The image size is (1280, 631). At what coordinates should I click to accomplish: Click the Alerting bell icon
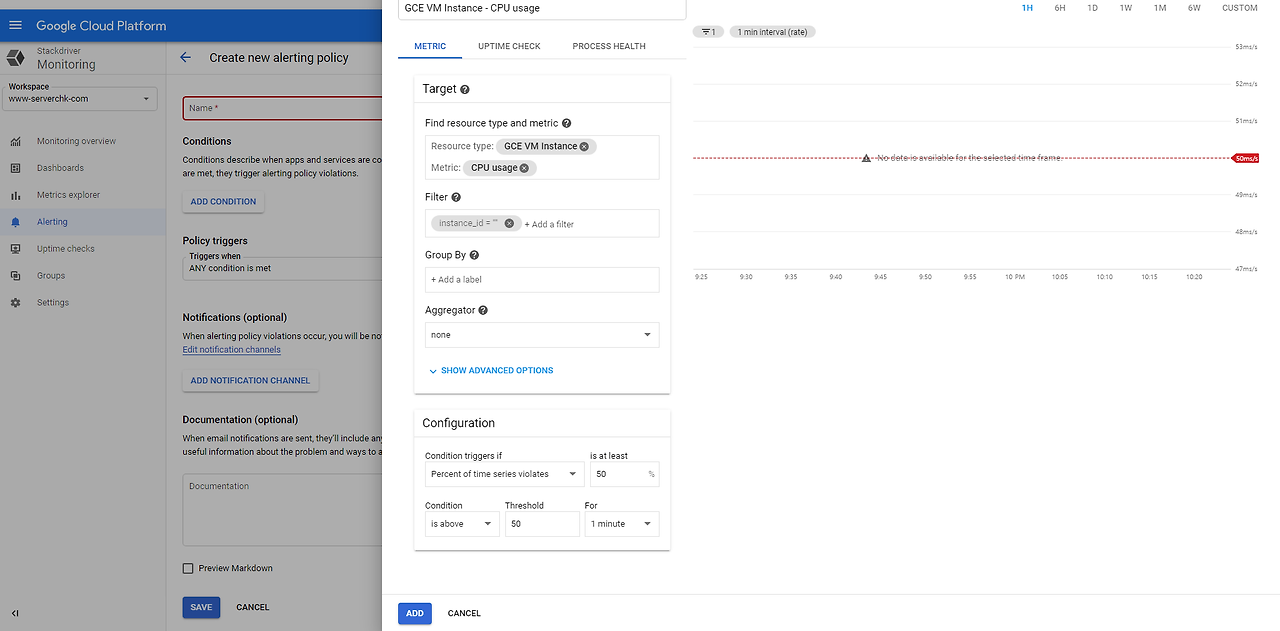tap(15, 222)
